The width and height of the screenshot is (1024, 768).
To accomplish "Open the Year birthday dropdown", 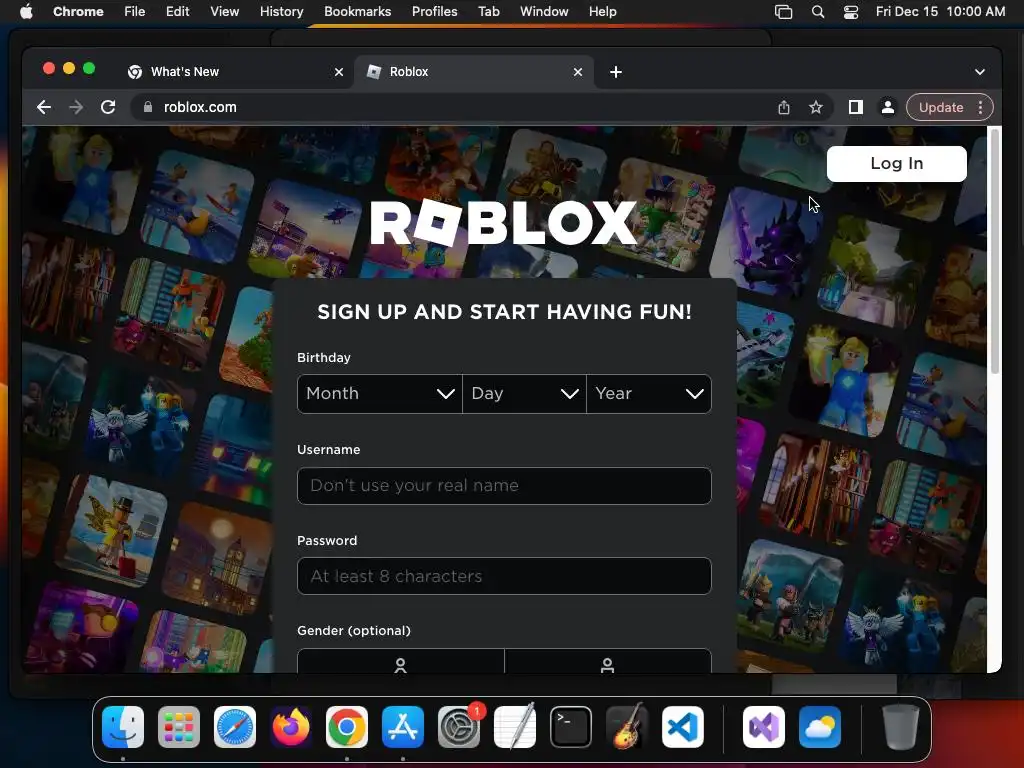I will [x=649, y=394].
